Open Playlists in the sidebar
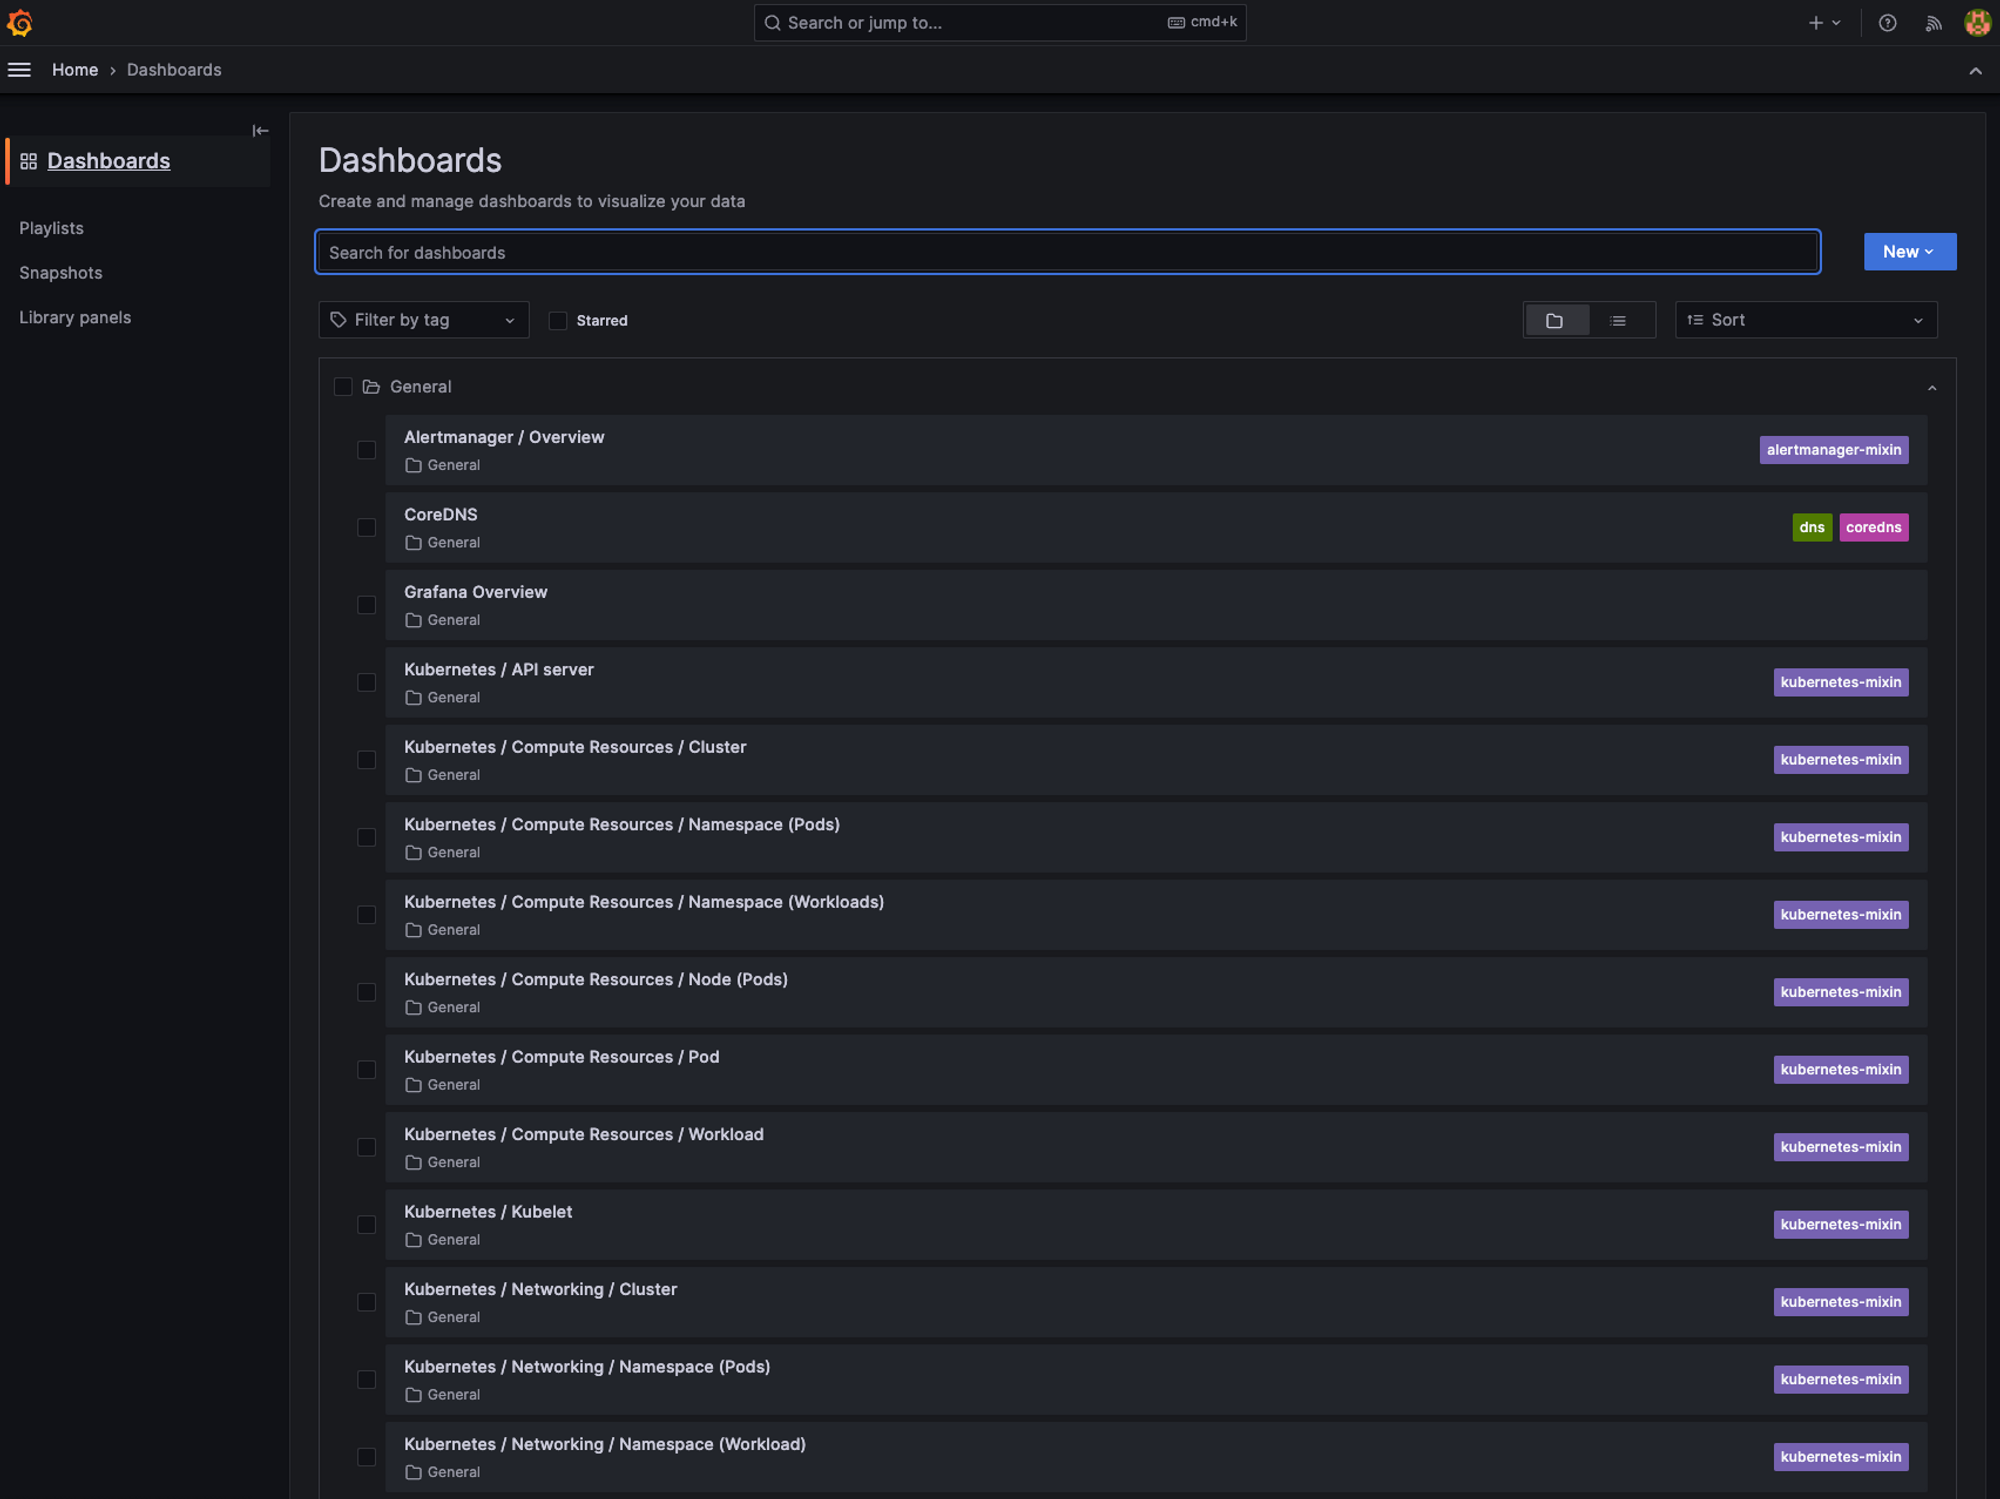The width and height of the screenshot is (2000, 1499). point(51,228)
